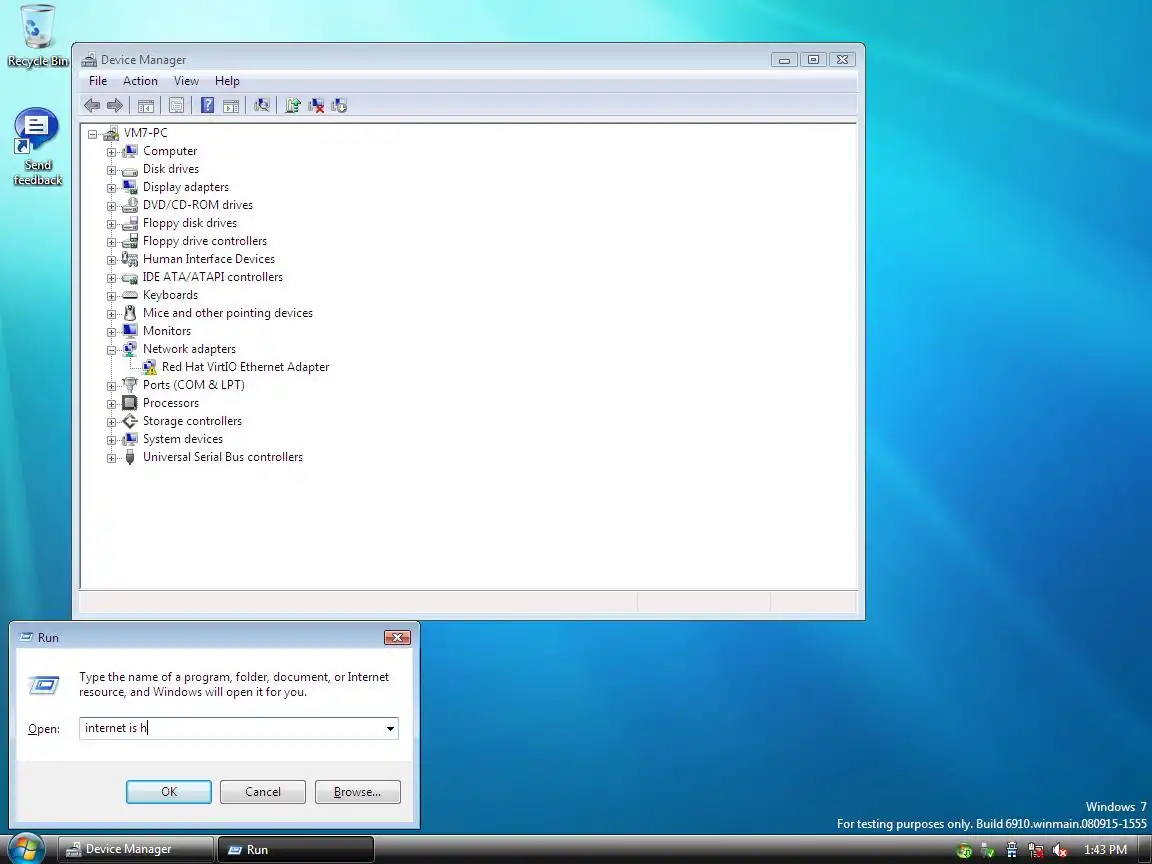
Task: Close the Run dialog with red X
Action: tap(397, 637)
